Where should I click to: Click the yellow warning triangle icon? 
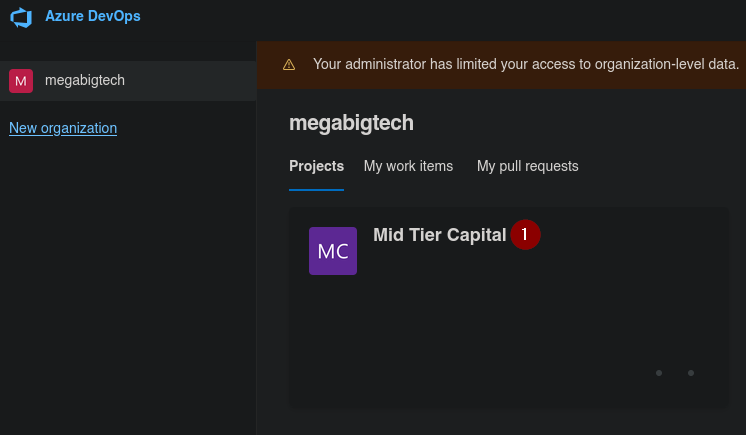(x=289, y=64)
